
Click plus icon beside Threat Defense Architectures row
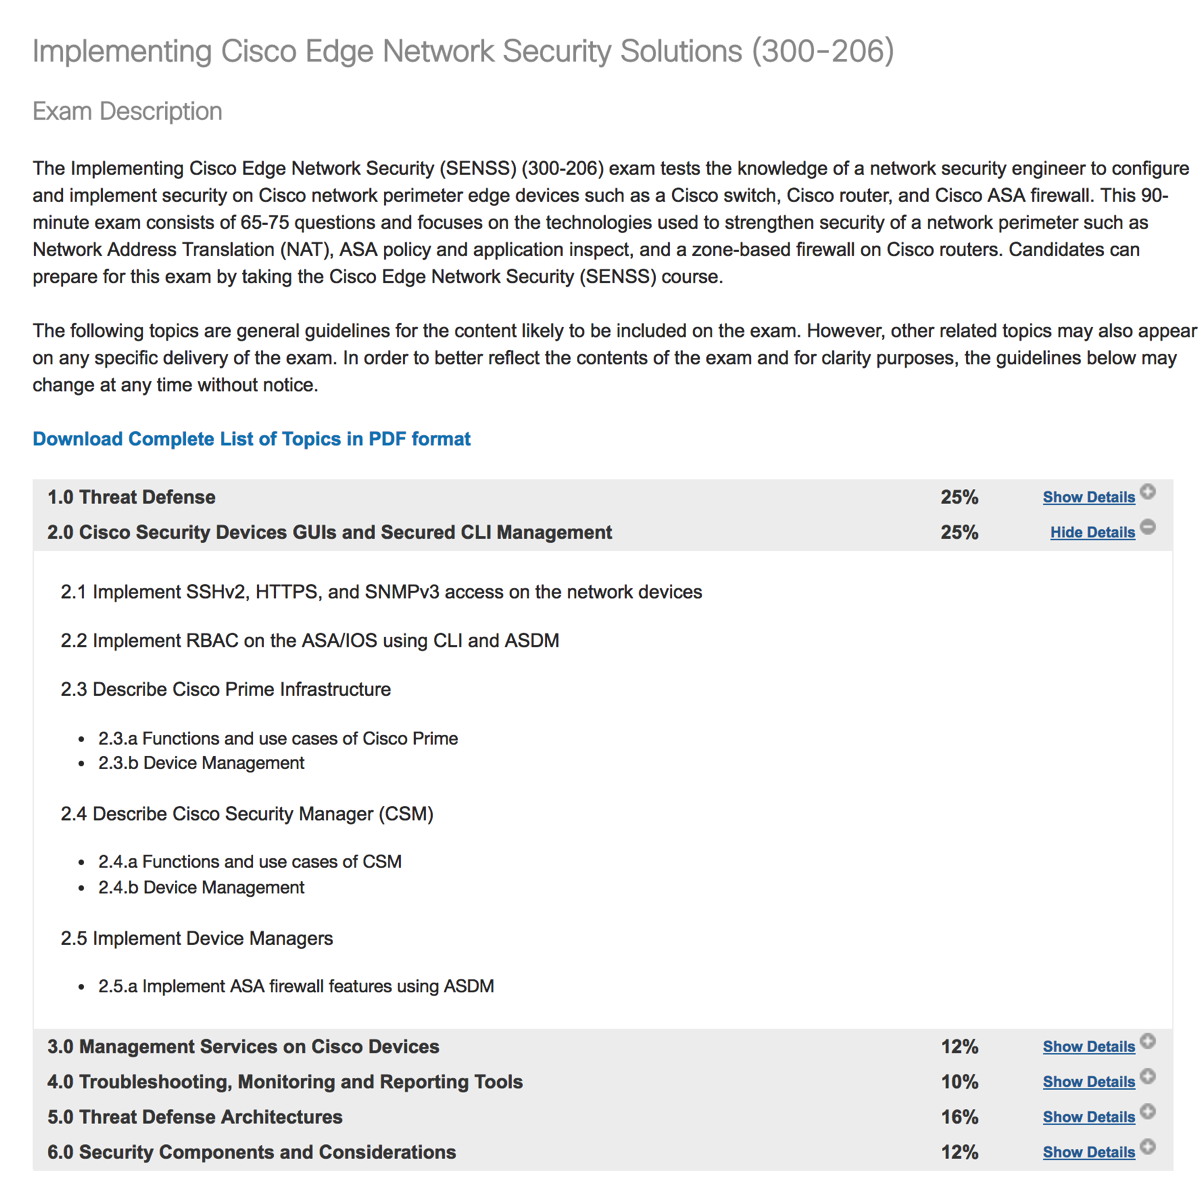click(1149, 1111)
